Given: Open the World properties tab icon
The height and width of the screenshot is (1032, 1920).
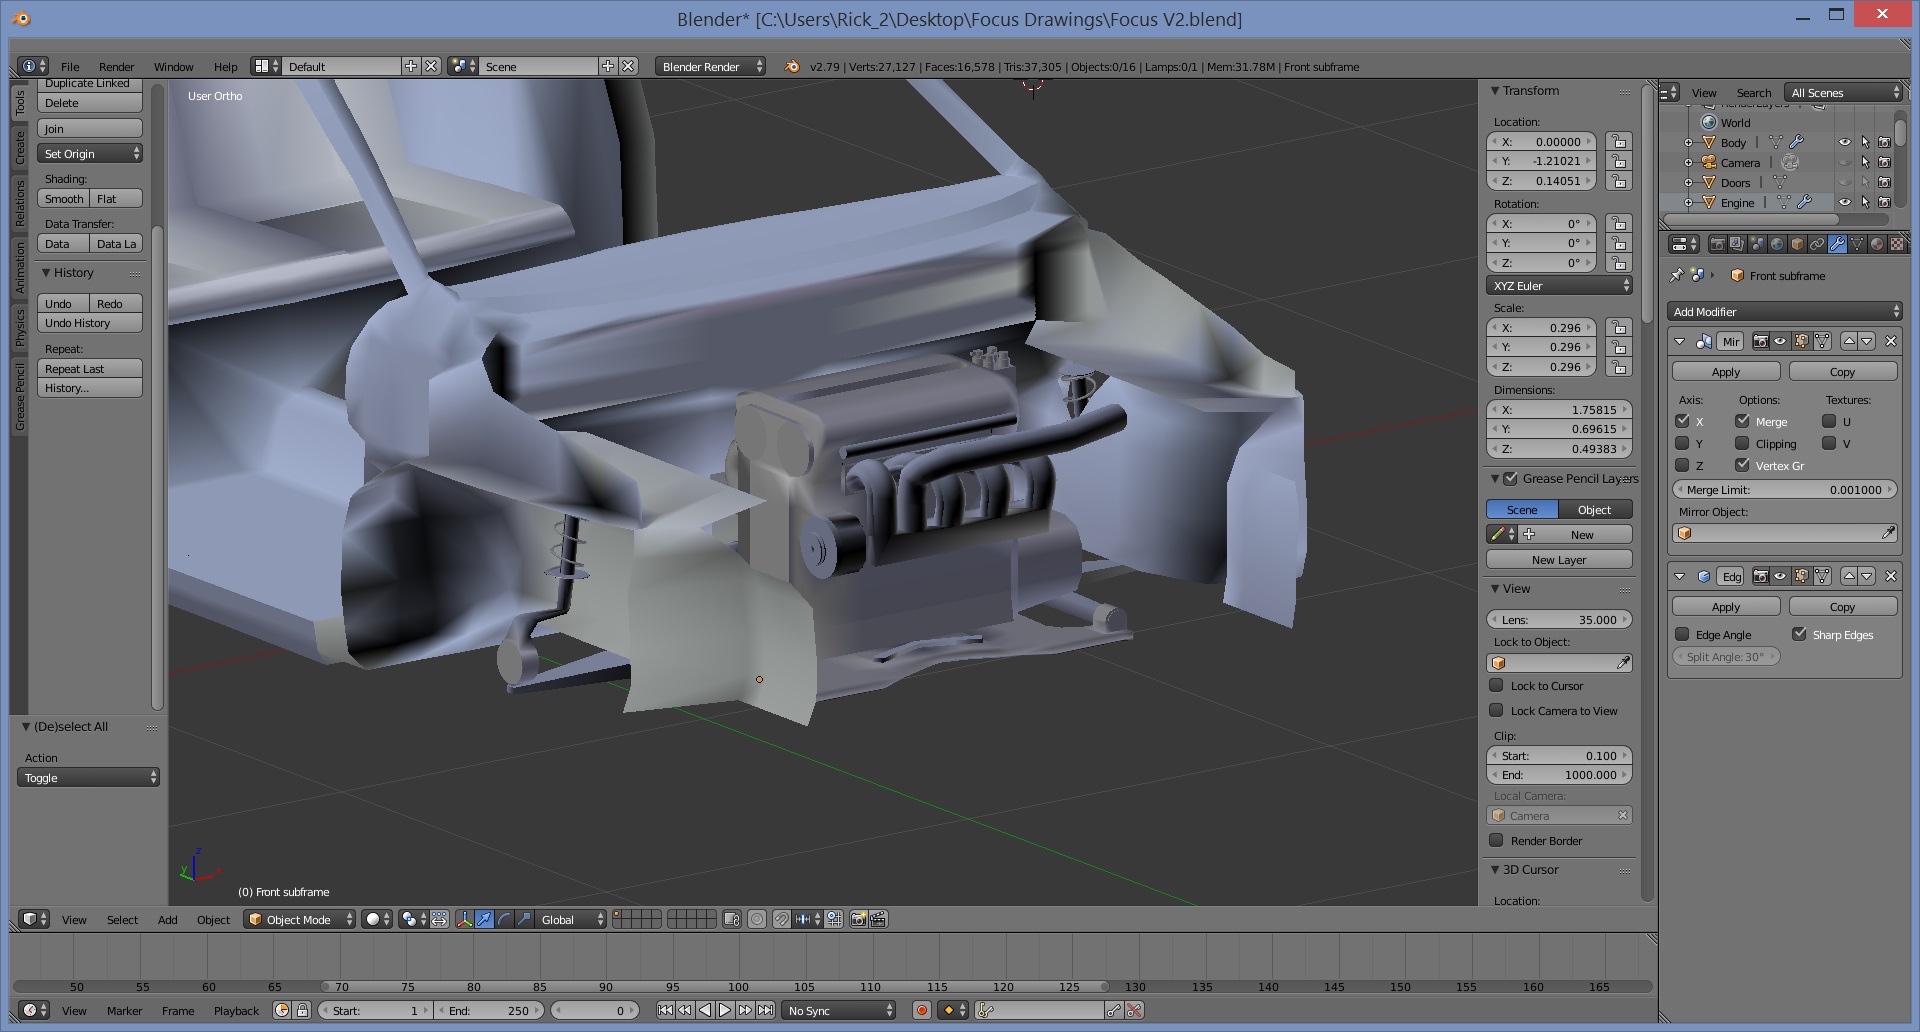Looking at the screenshot, I should pyautogui.click(x=1777, y=244).
